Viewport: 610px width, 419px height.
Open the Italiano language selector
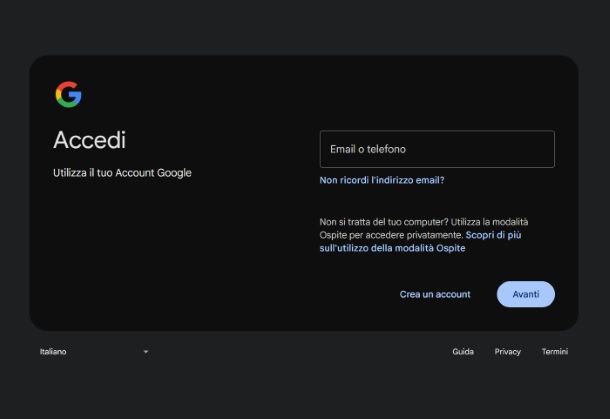tap(94, 352)
